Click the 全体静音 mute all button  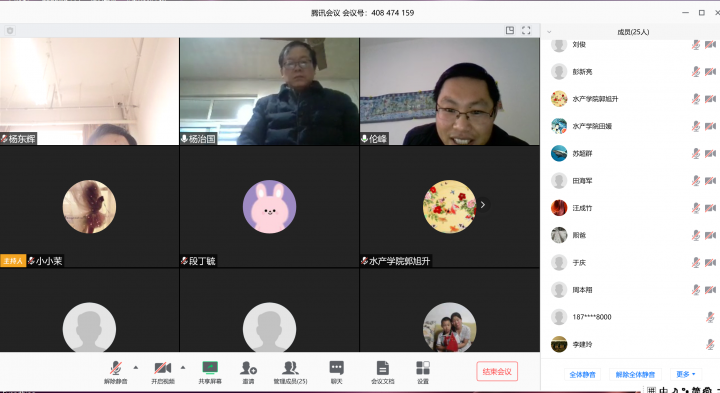[582, 374]
